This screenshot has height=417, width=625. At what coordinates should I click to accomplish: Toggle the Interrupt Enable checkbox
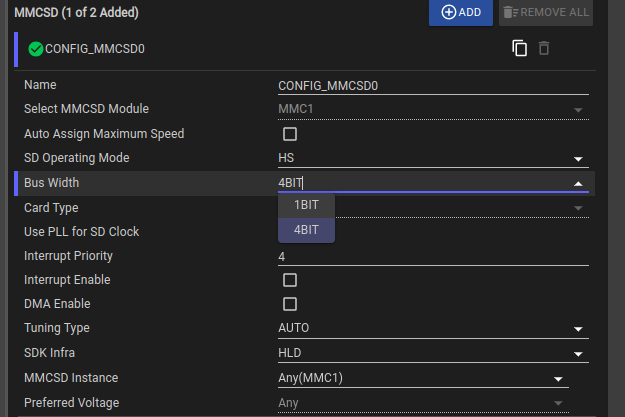[290, 280]
